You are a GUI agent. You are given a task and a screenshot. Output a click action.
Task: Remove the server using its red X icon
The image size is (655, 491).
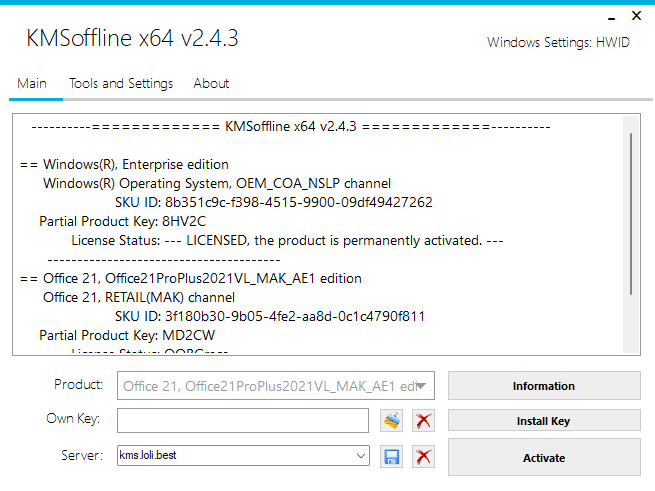tap(423, 456)
